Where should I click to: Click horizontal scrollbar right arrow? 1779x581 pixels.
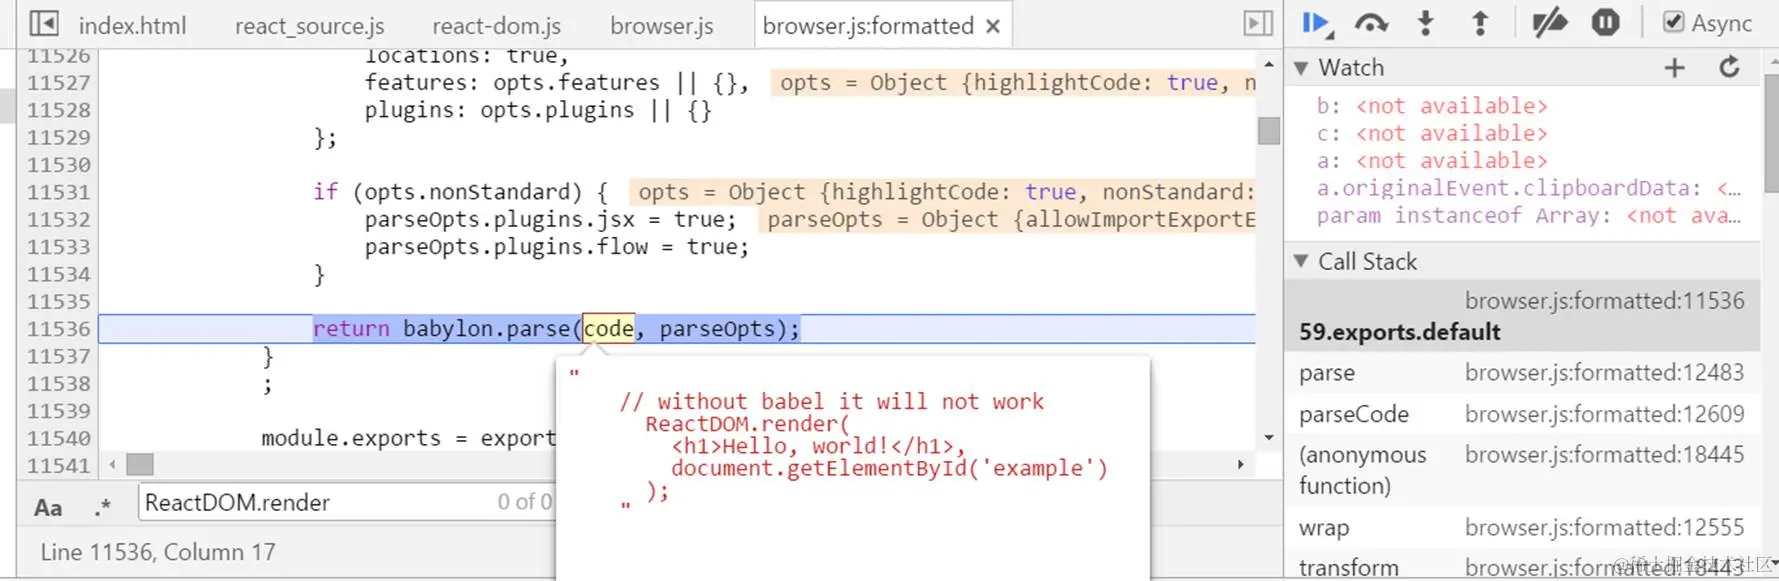(x=1240, y=465)
